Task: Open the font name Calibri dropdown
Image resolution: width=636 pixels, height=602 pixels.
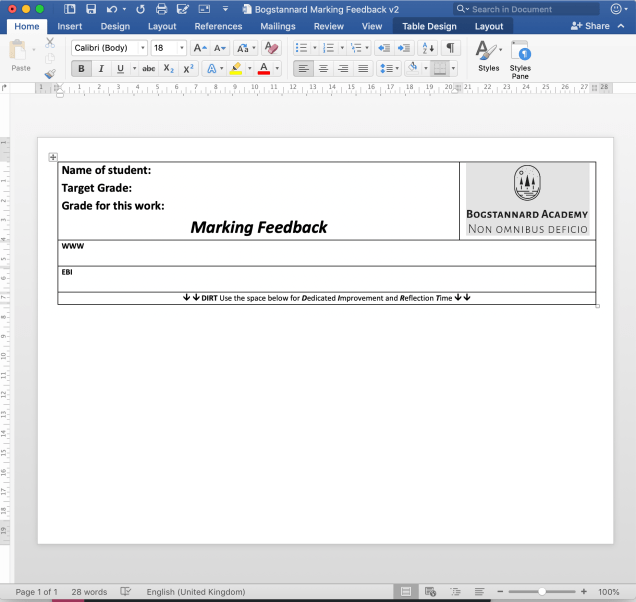Action: pyautogui.click(x=142, y=48)
